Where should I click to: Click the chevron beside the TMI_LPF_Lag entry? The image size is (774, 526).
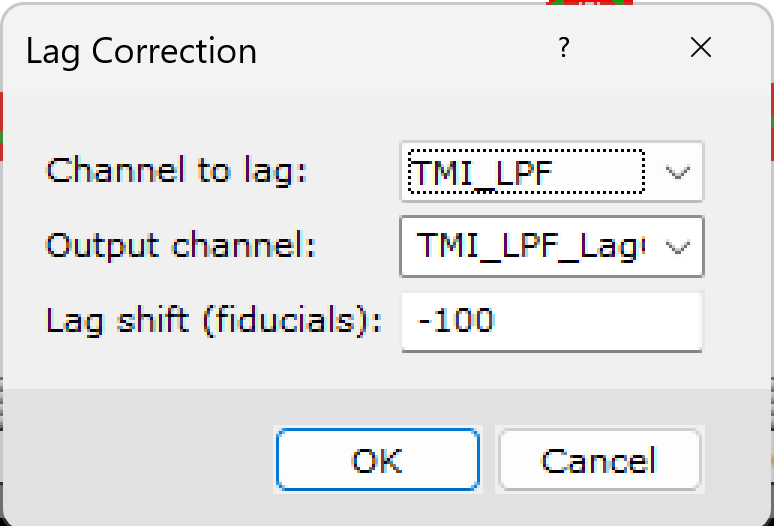click(x=678, y=246)
